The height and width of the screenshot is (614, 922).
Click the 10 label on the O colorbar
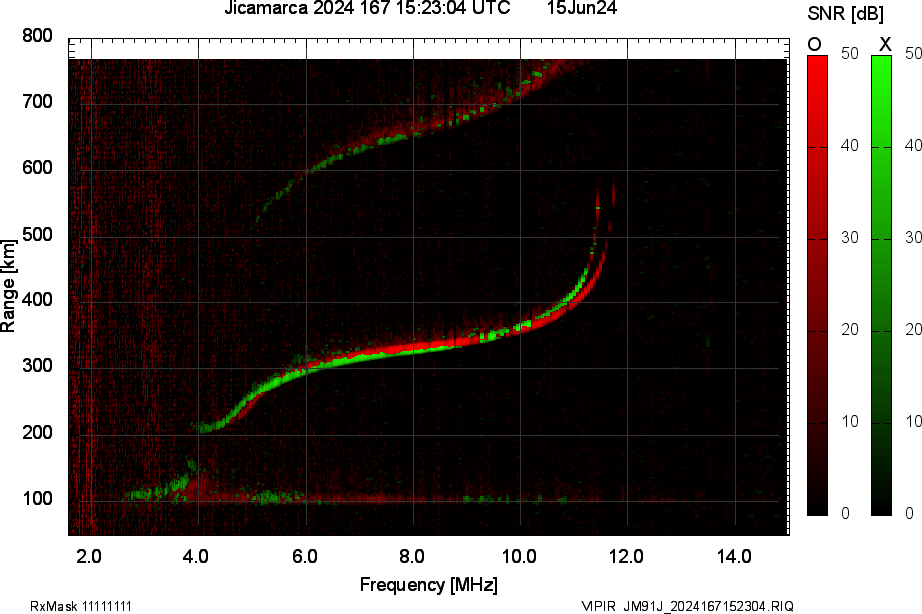tap(850, 422)
